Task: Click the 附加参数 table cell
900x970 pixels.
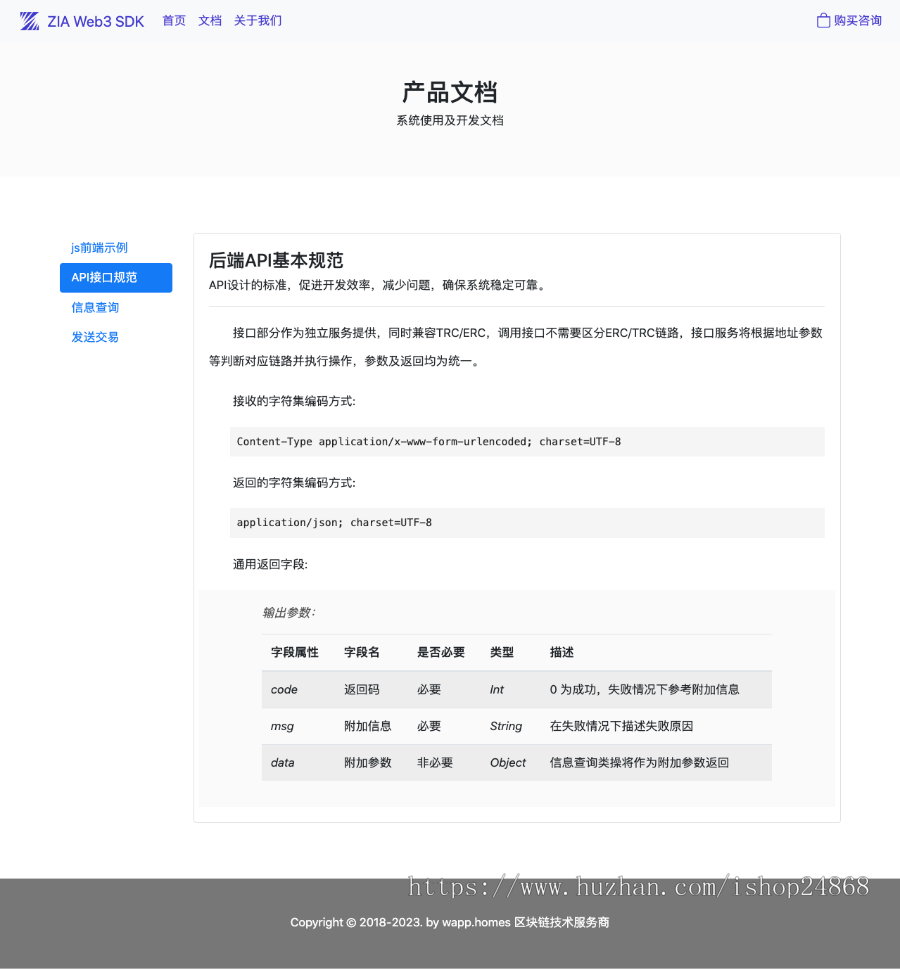Action: [x=367, y=762]
